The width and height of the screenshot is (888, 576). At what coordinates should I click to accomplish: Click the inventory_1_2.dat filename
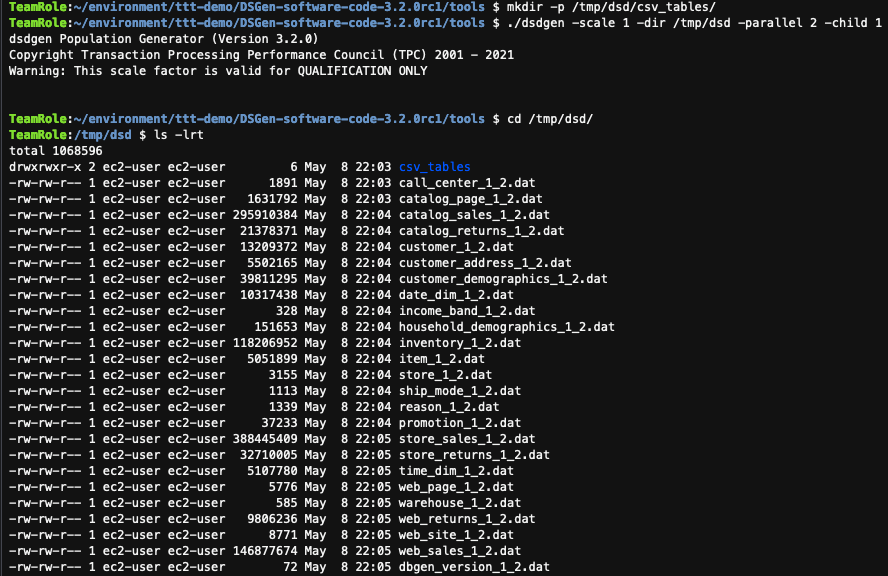point(460,343)
